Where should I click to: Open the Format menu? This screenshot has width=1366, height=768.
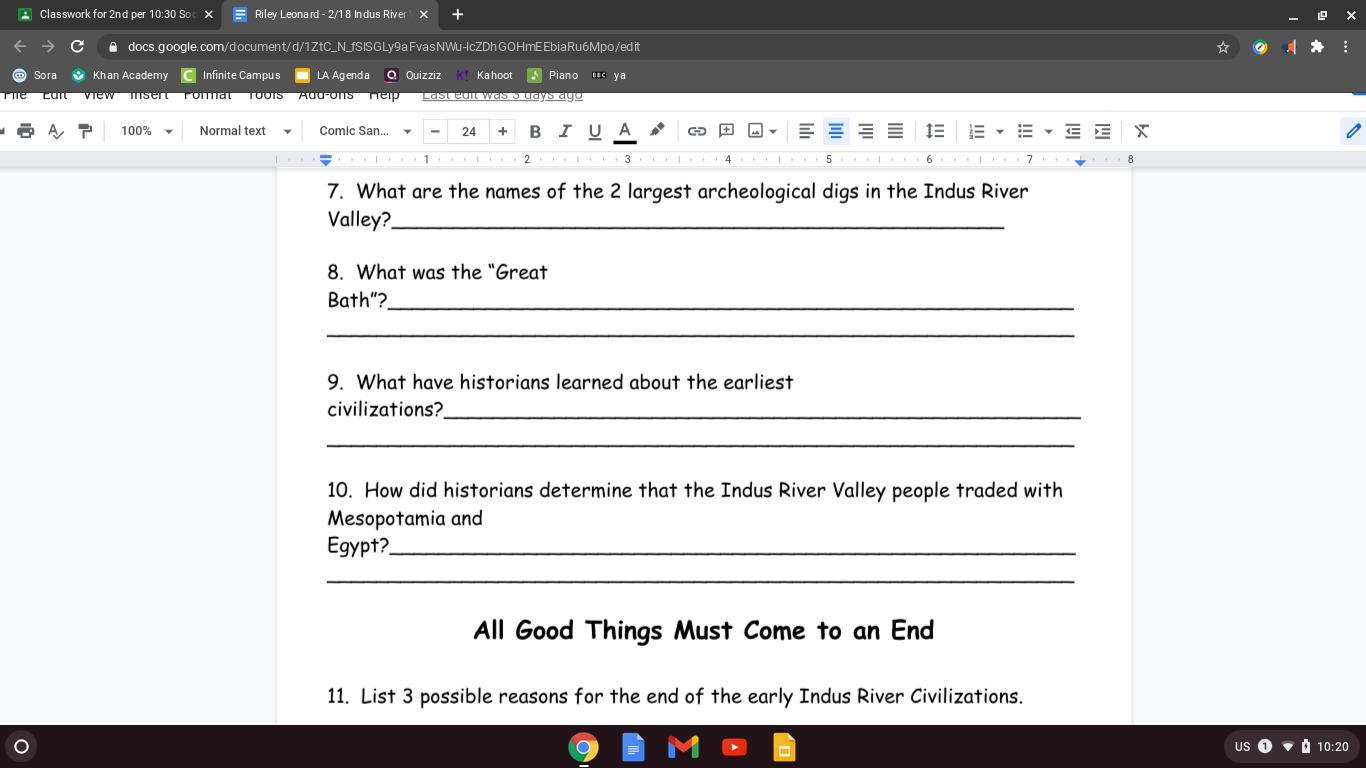pos(207,95)
